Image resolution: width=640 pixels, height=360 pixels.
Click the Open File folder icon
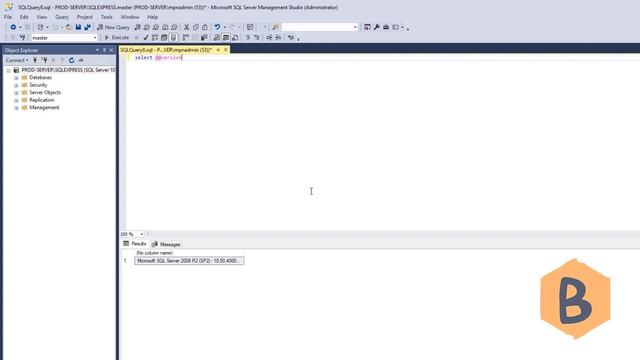click(69, 27)
